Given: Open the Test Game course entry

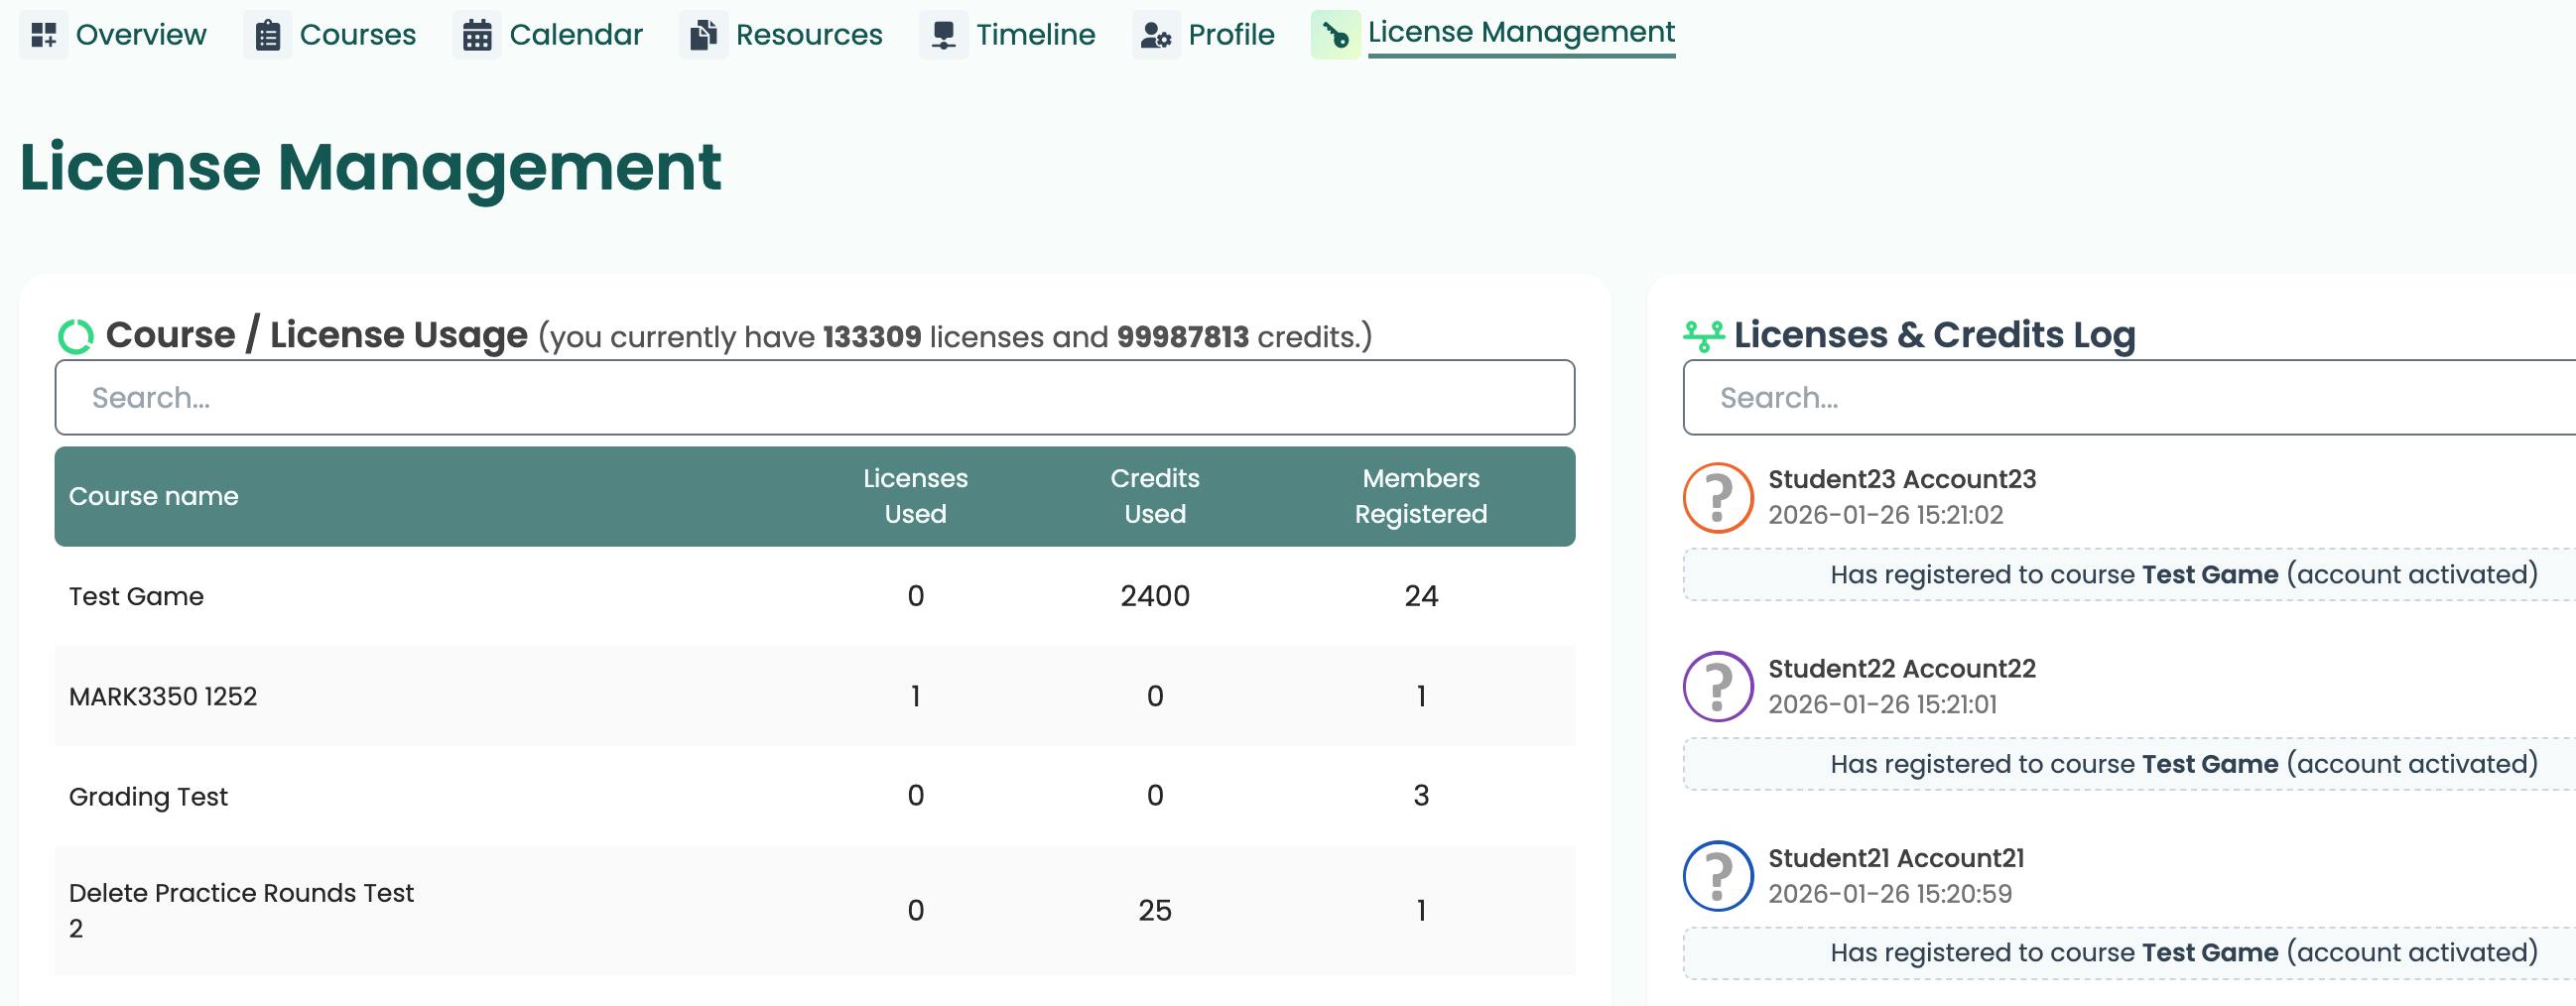Looking at the screenshot, I should point(137,595).
